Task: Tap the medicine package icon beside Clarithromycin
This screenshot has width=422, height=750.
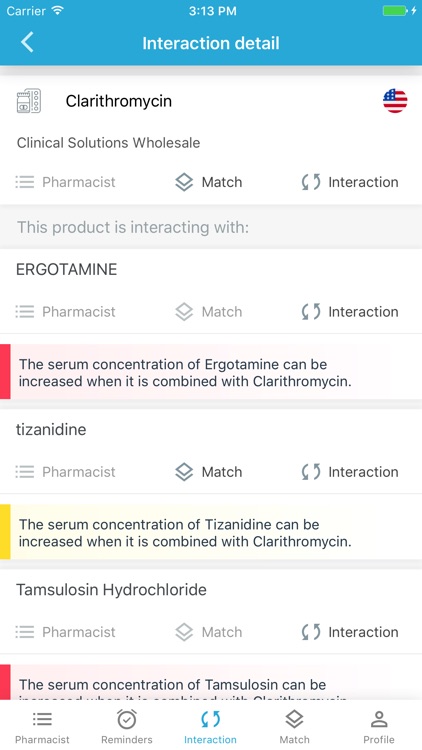Action: pyautogui.click(x=29, y=101)
